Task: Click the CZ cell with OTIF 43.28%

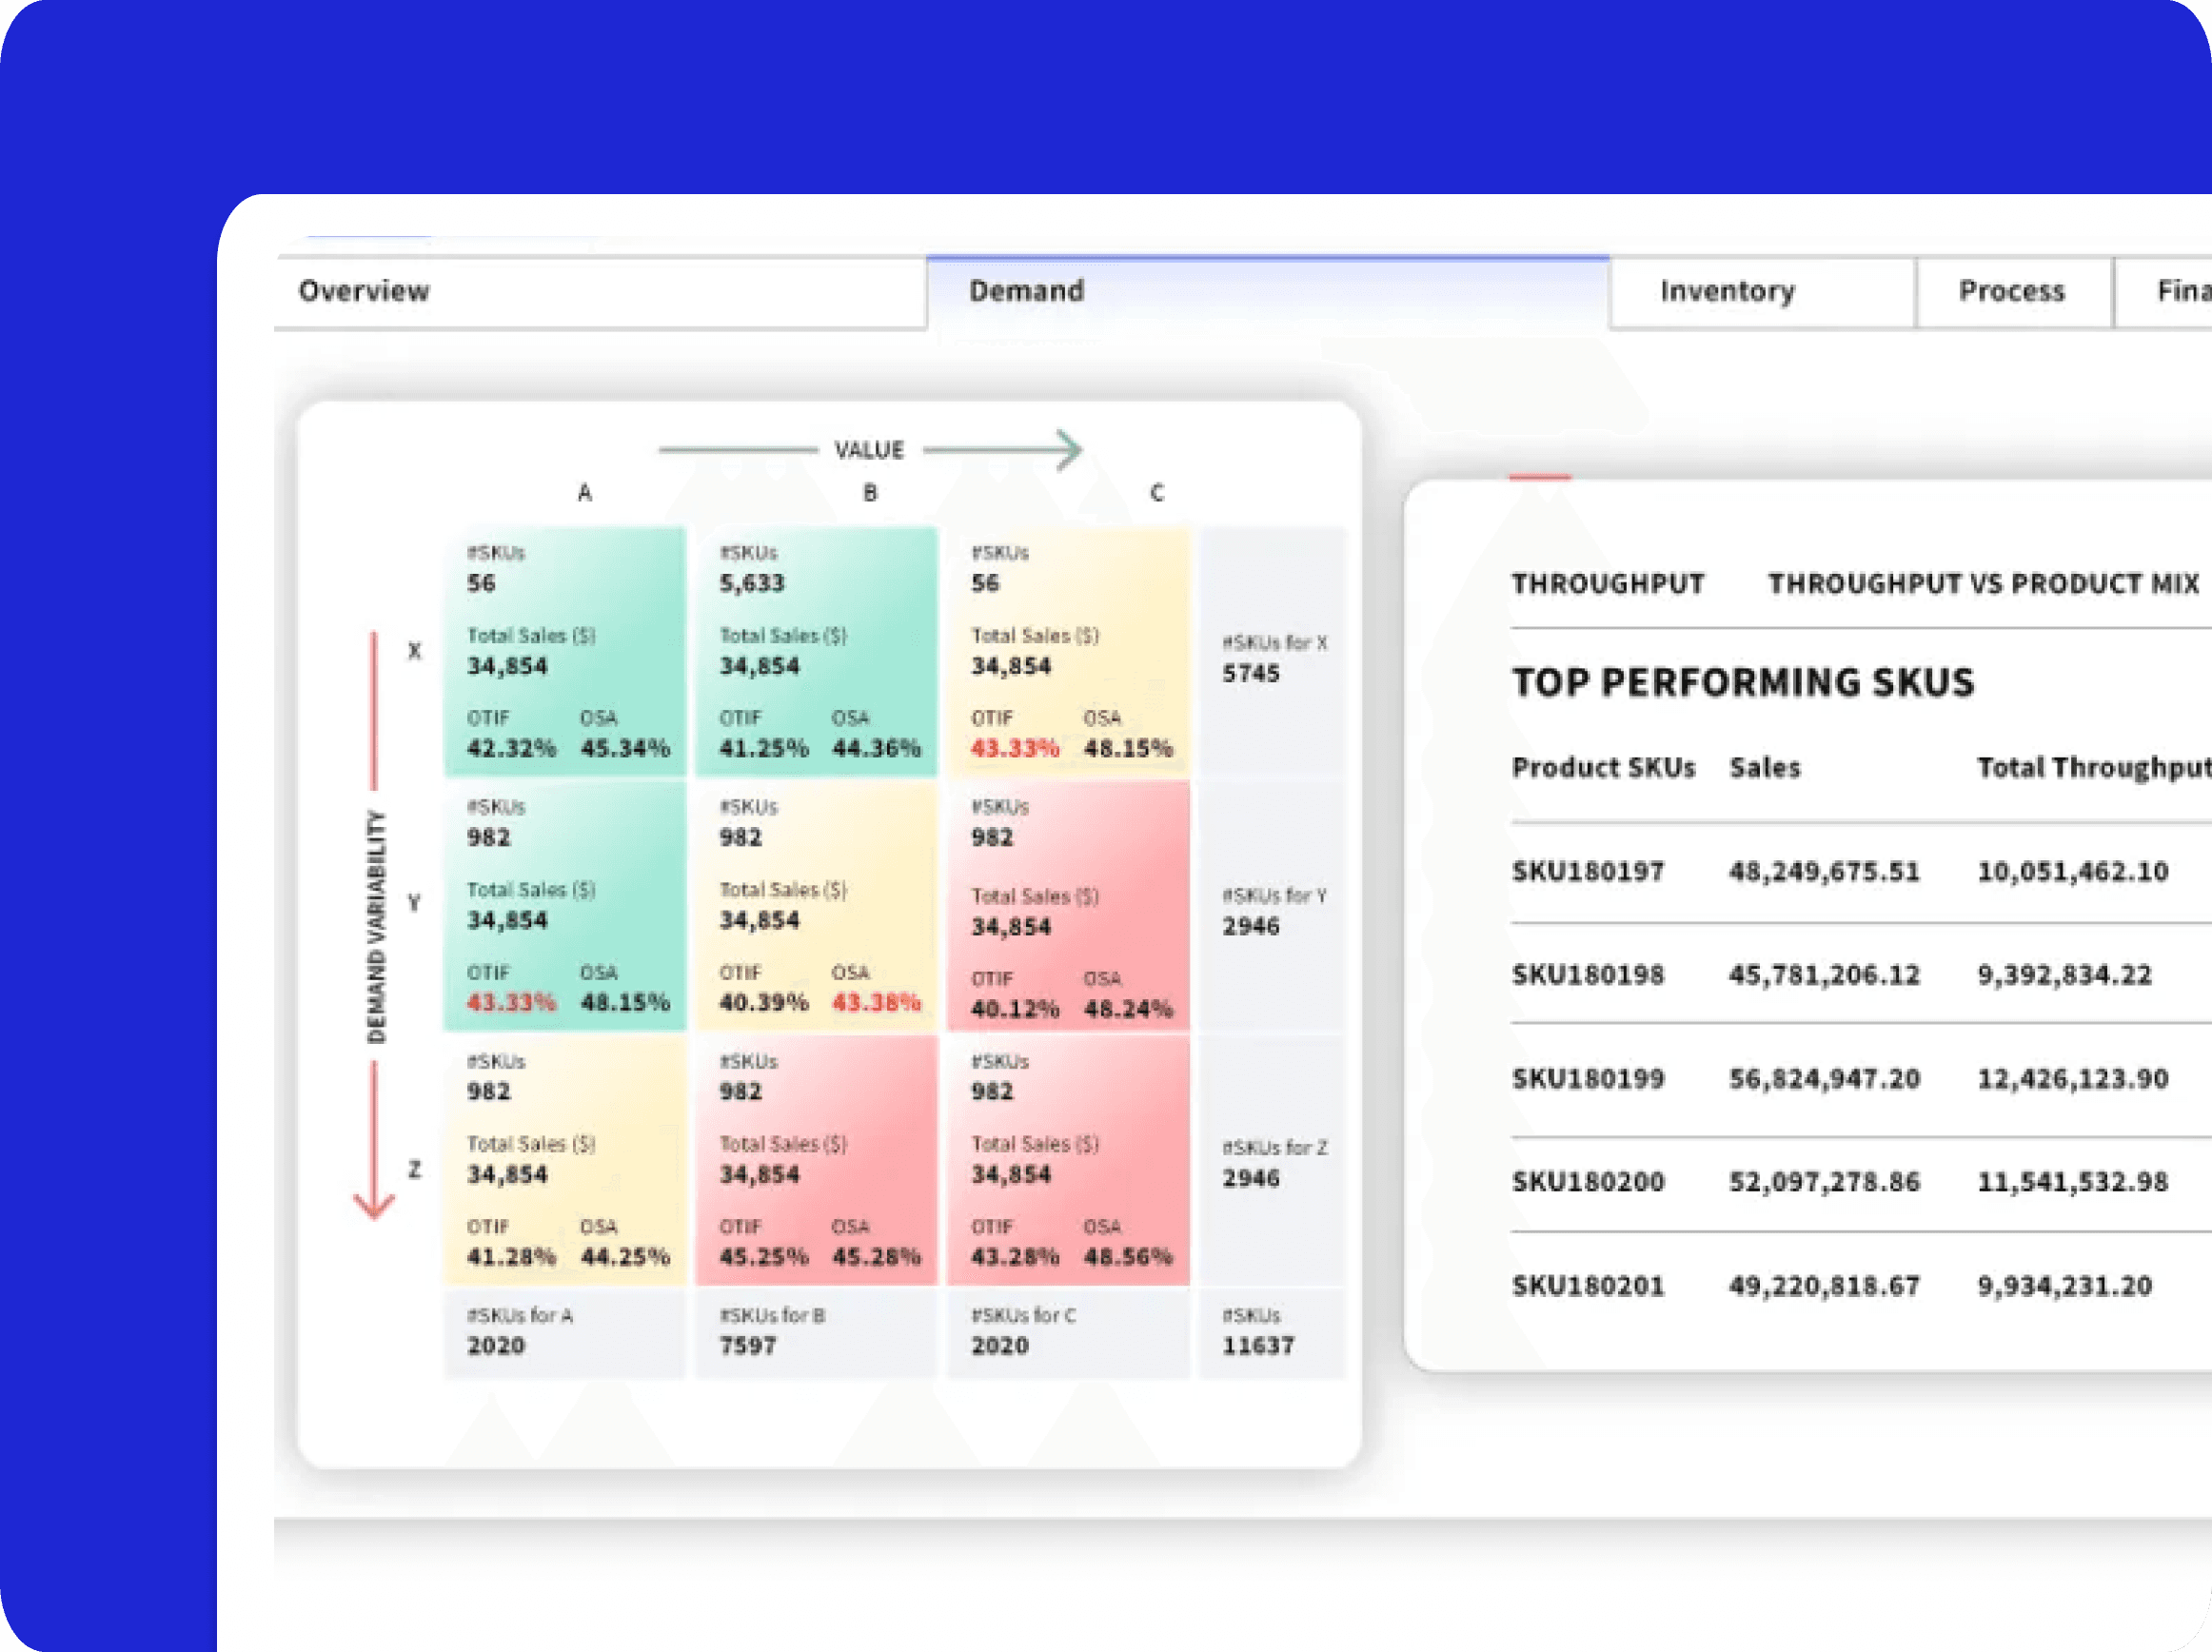Action: click(x=1068, y=1160)
